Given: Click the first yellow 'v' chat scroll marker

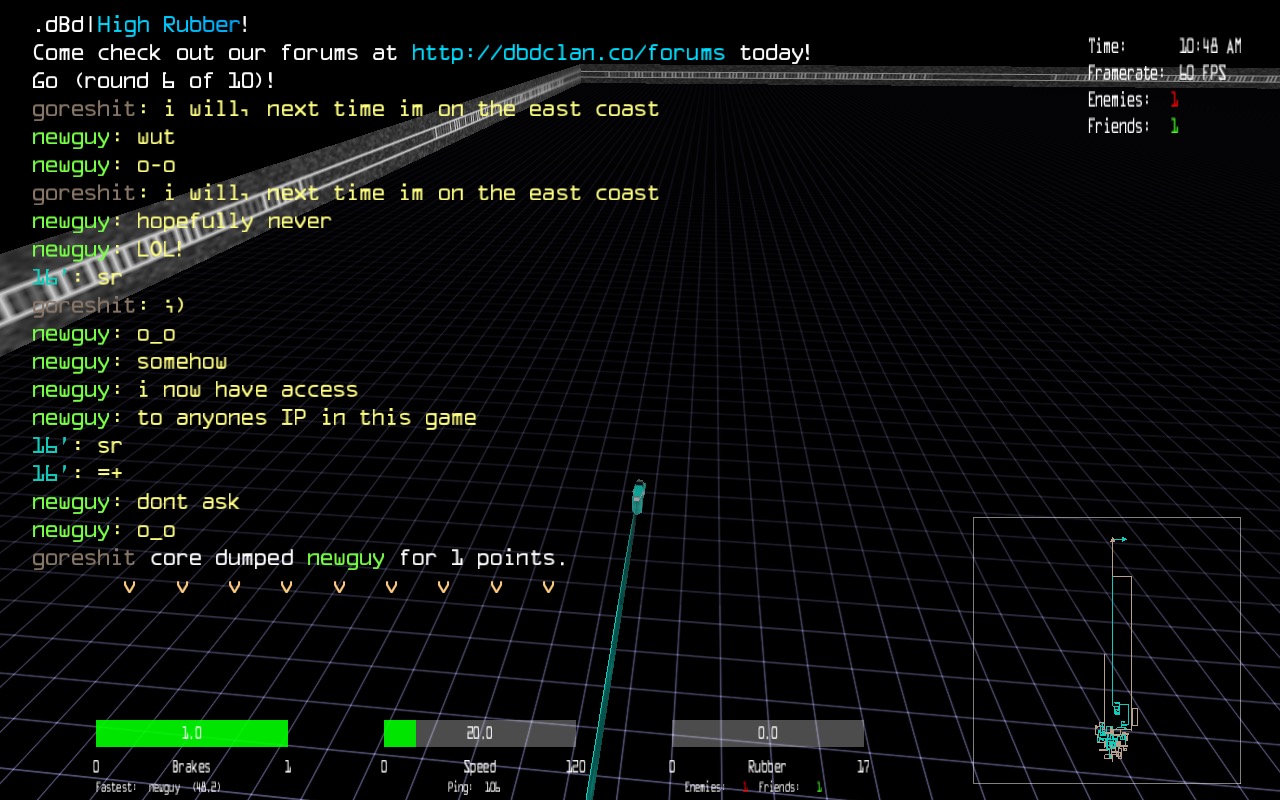Looking at the screenshot, I should [x=129, y=587].
